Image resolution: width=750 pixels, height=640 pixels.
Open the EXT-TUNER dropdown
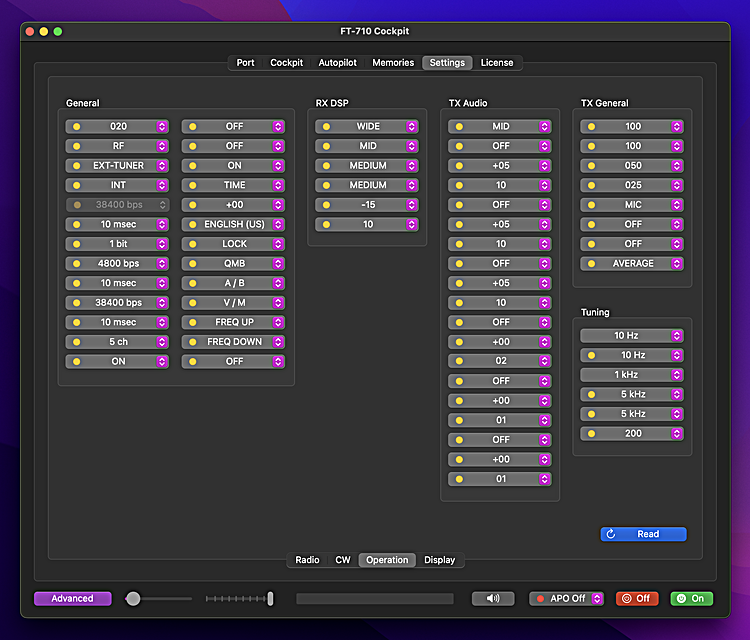117,166
